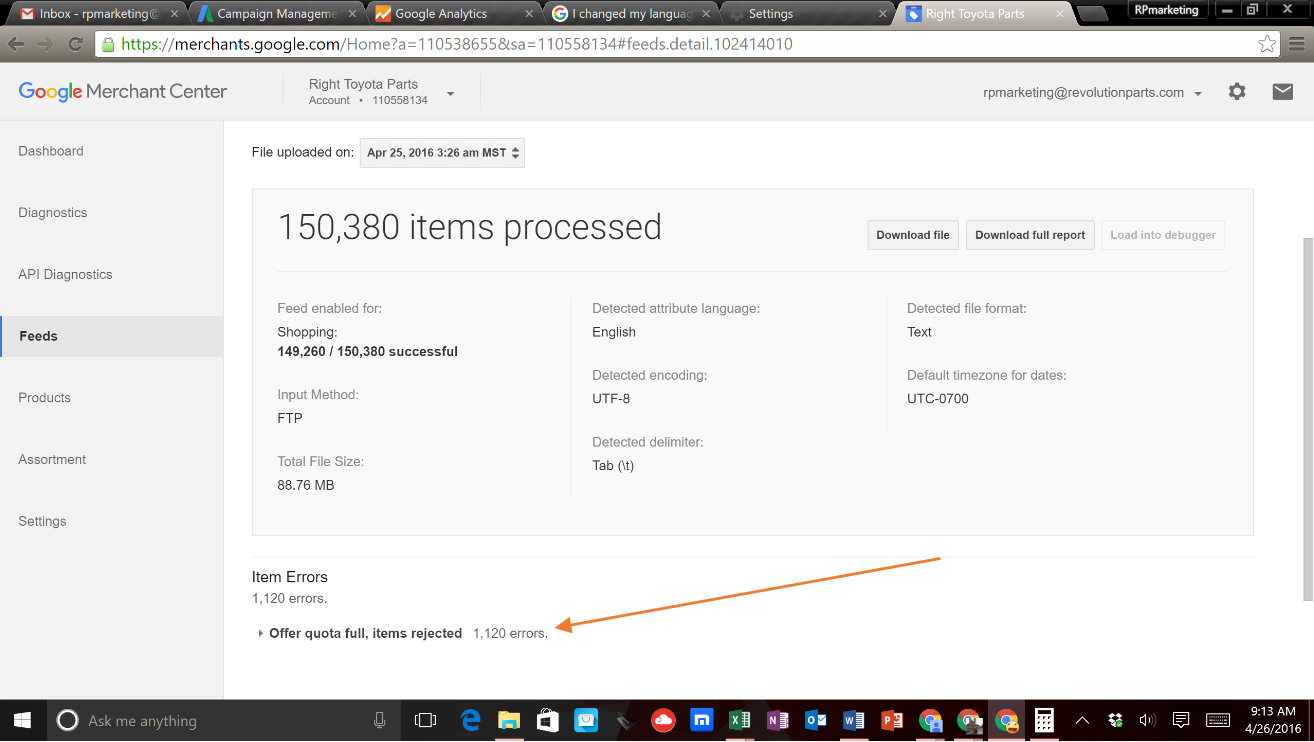Image resolution: width=1314 pixels, height=742 pixels.
Task: Open Assortment in the sidebar
Action: [x=52, y=460]
